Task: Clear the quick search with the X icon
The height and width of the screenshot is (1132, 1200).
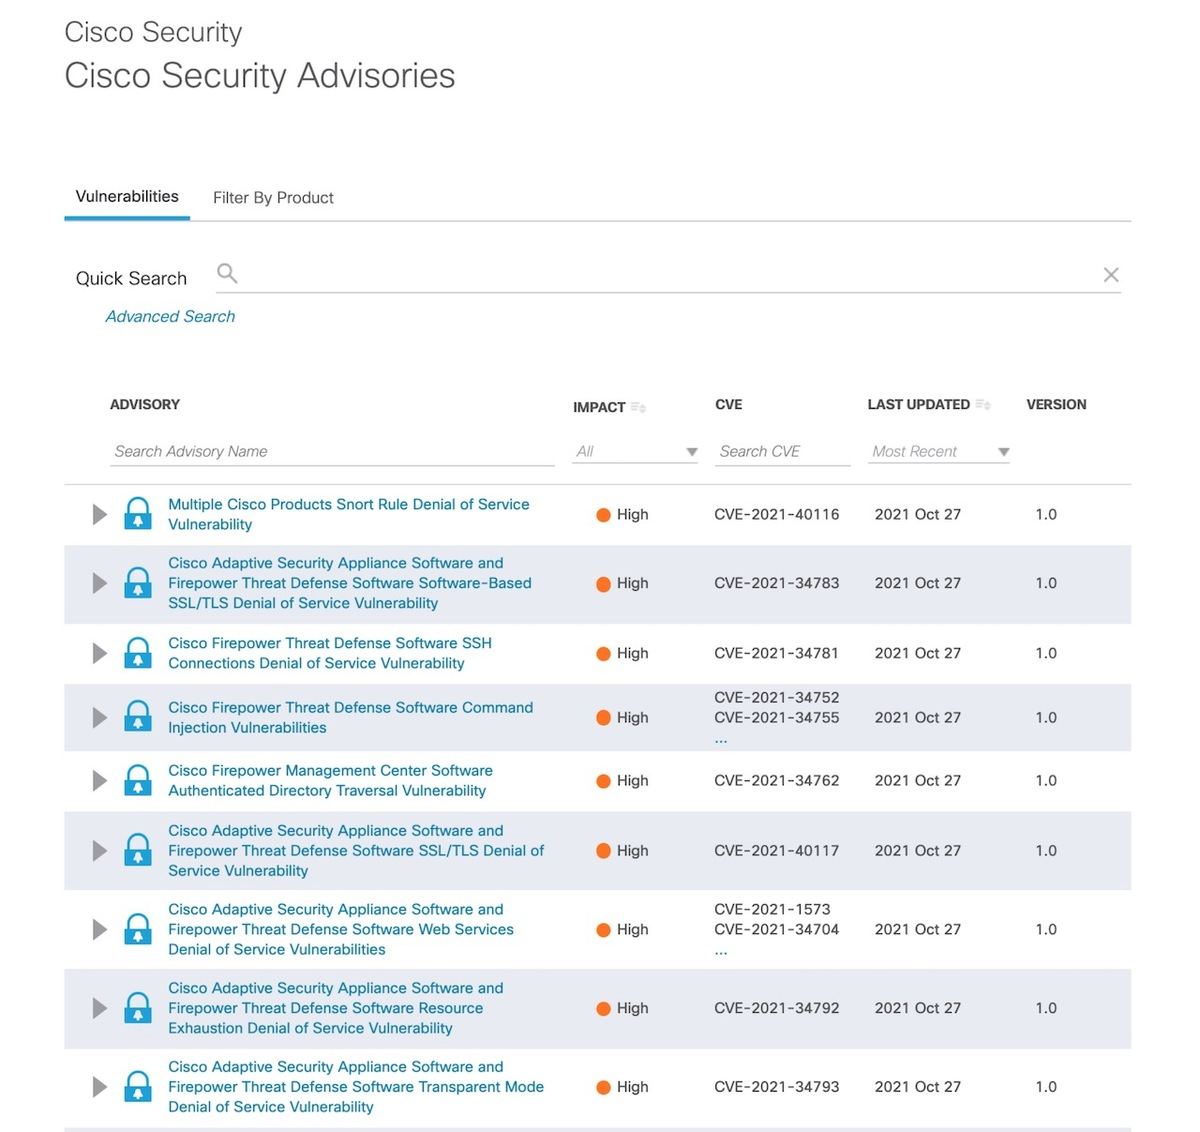Action: pyautogui.click(x=1111, y=275)
